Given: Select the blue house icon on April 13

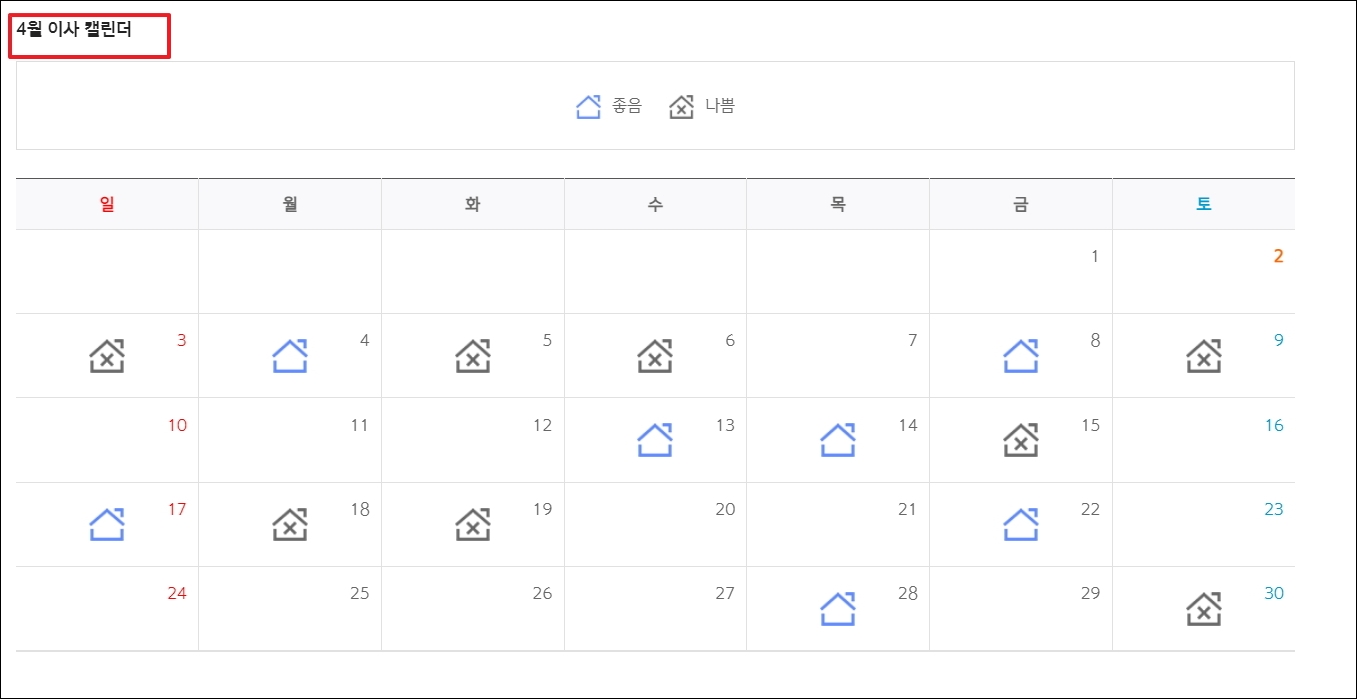Looking at the screenshot, I should (x=655, y=440).
